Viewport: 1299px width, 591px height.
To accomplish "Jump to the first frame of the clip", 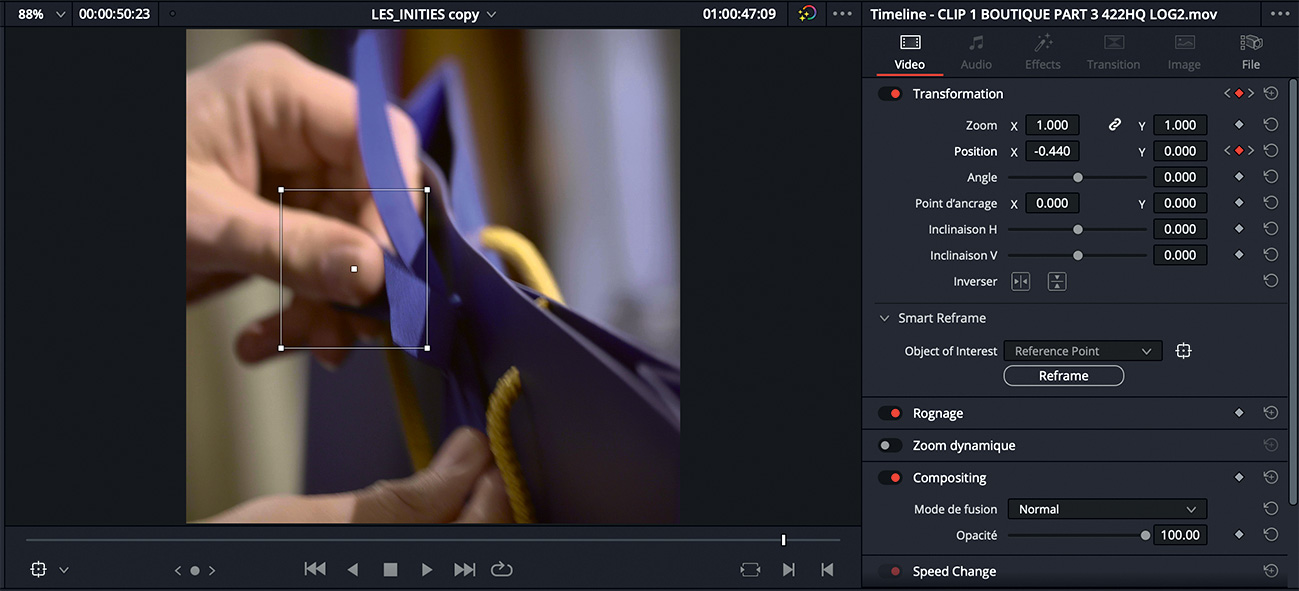I will (314, 569).
